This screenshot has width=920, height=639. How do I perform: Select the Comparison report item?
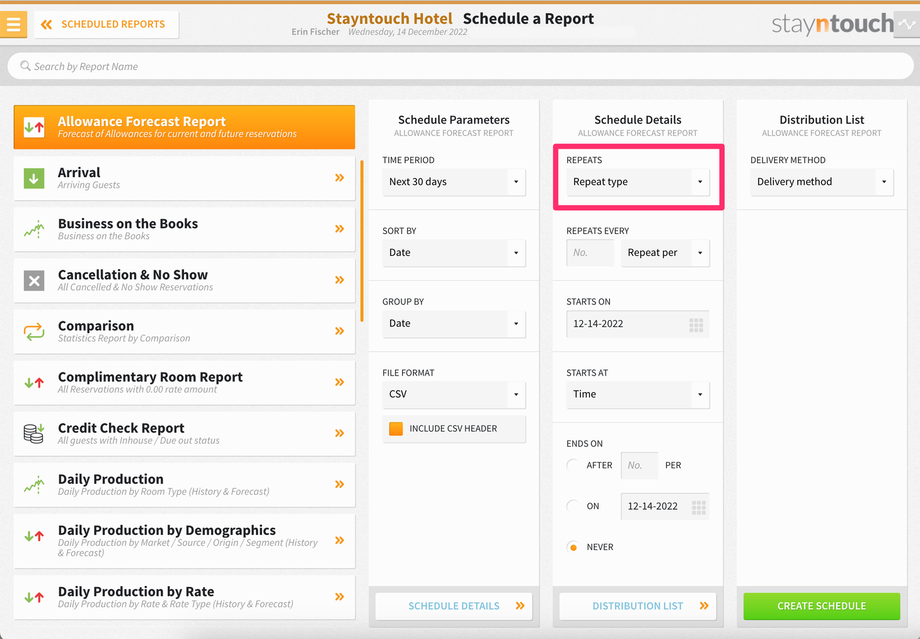tap(184, 331)
